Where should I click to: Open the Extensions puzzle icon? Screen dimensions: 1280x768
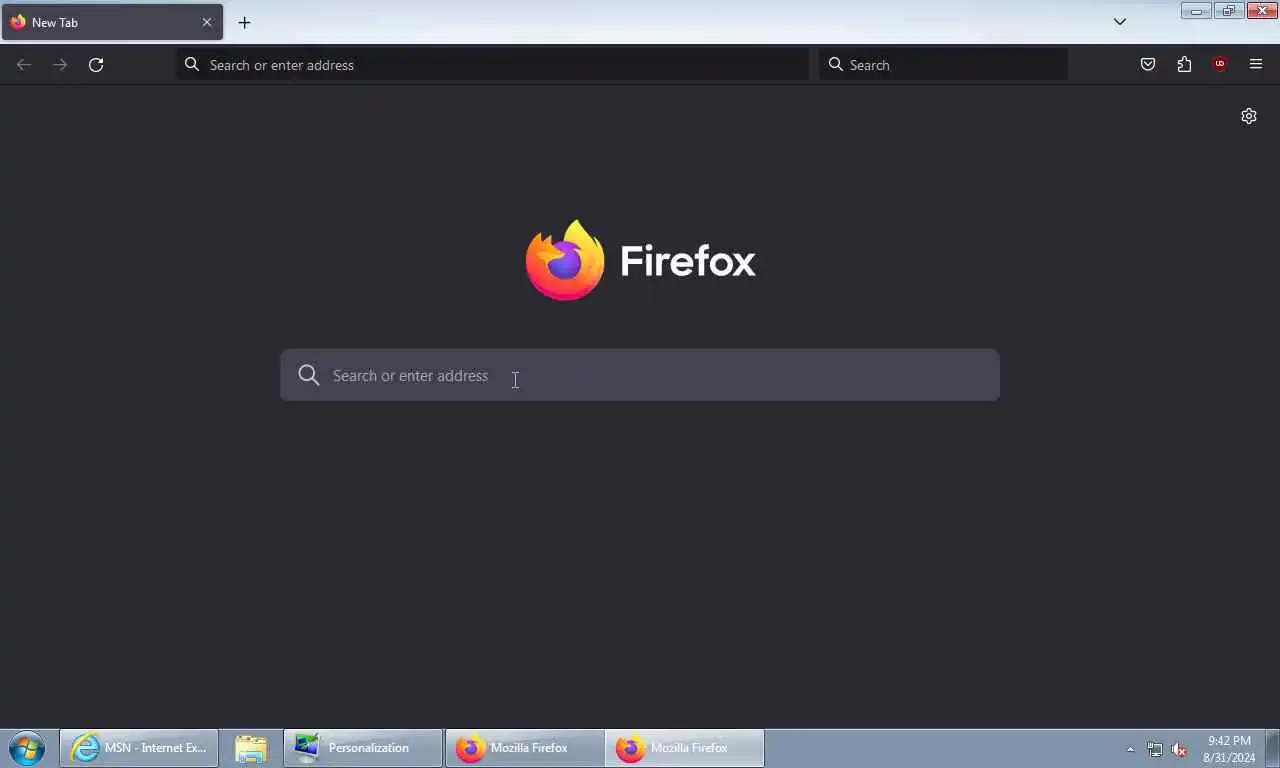point(1184,65)
